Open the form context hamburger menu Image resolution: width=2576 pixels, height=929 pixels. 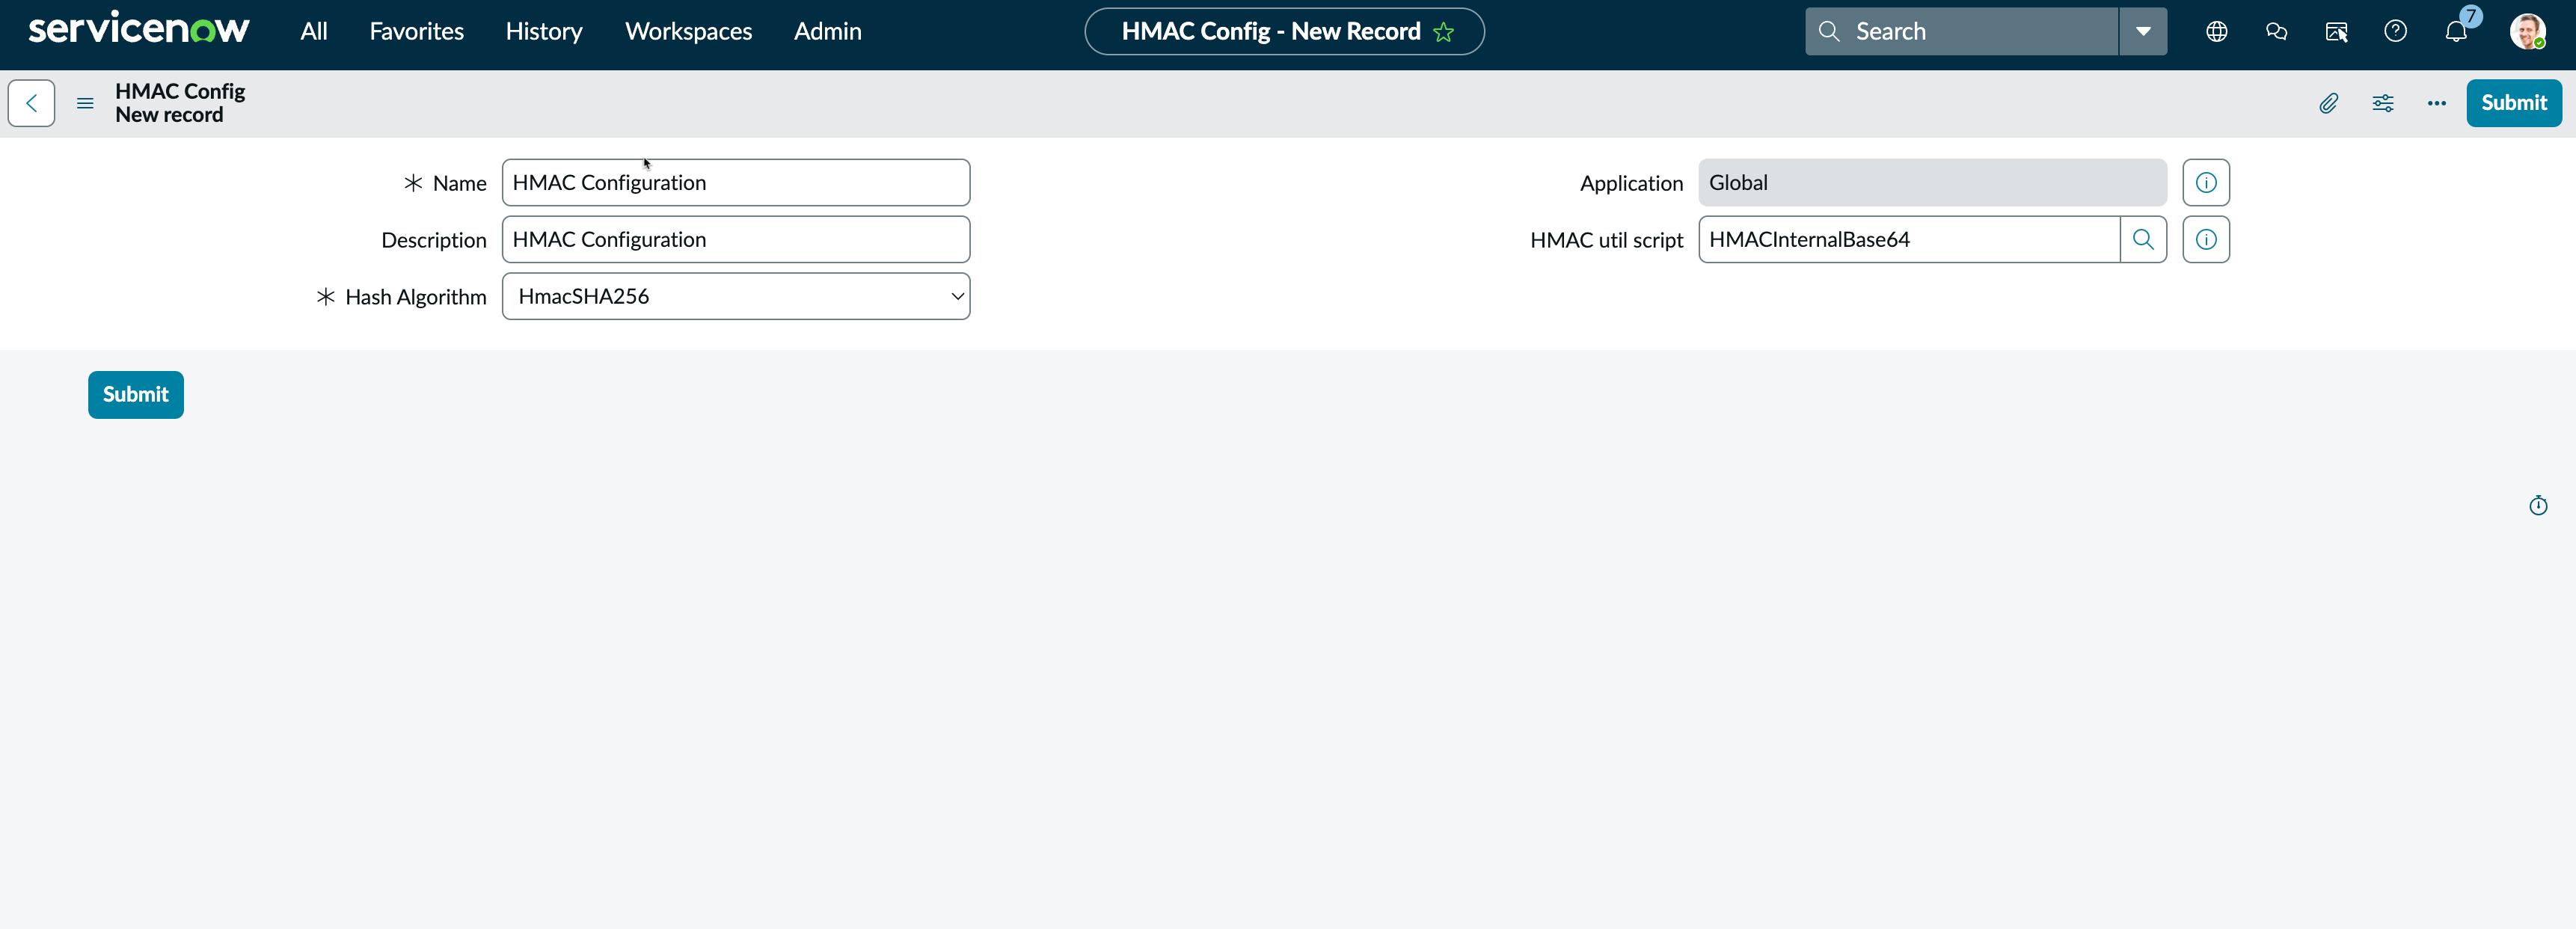(85, 103)
